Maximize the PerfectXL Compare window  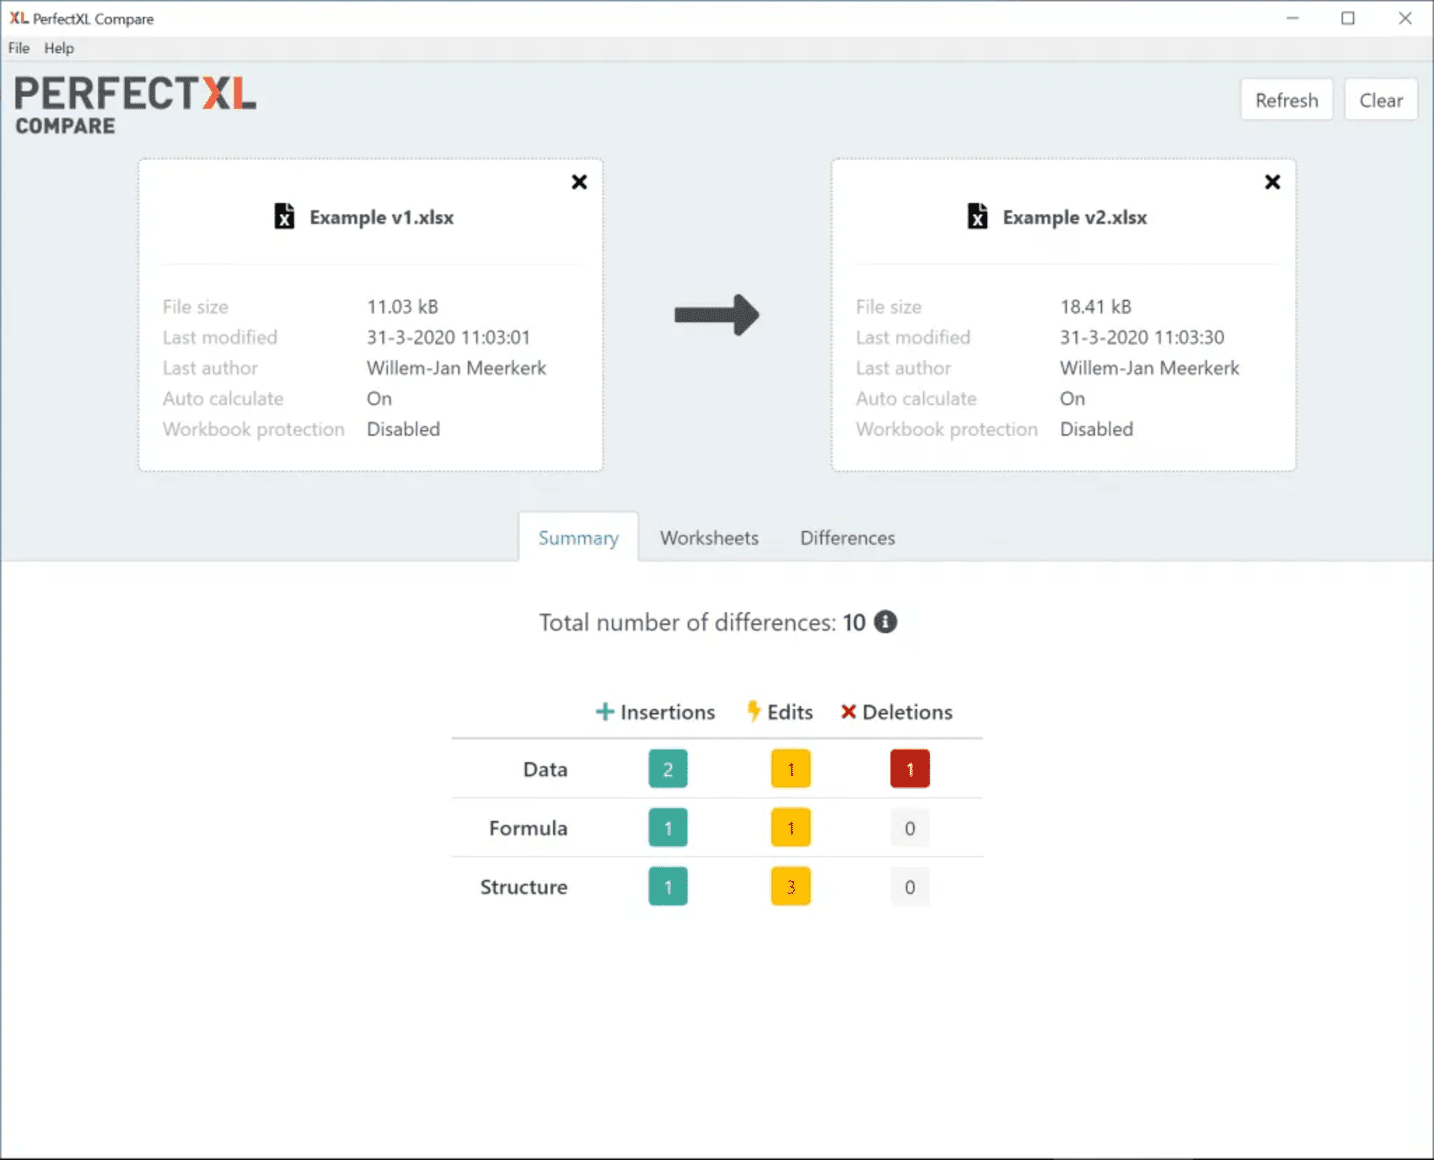(1348, 18)
